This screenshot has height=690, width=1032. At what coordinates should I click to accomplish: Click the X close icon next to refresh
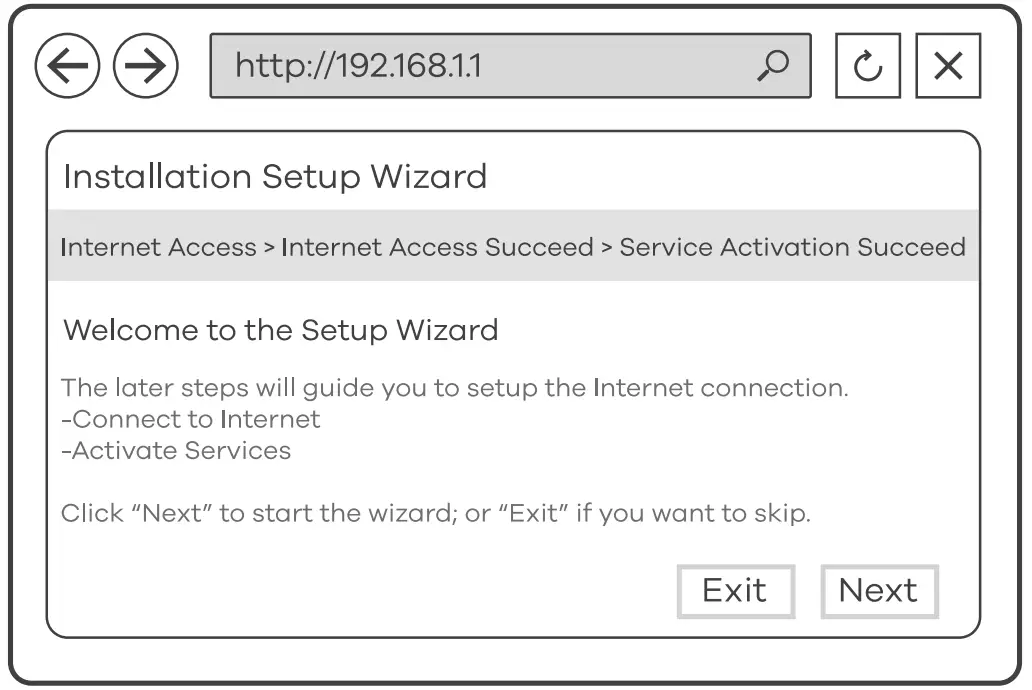point(947,65)
